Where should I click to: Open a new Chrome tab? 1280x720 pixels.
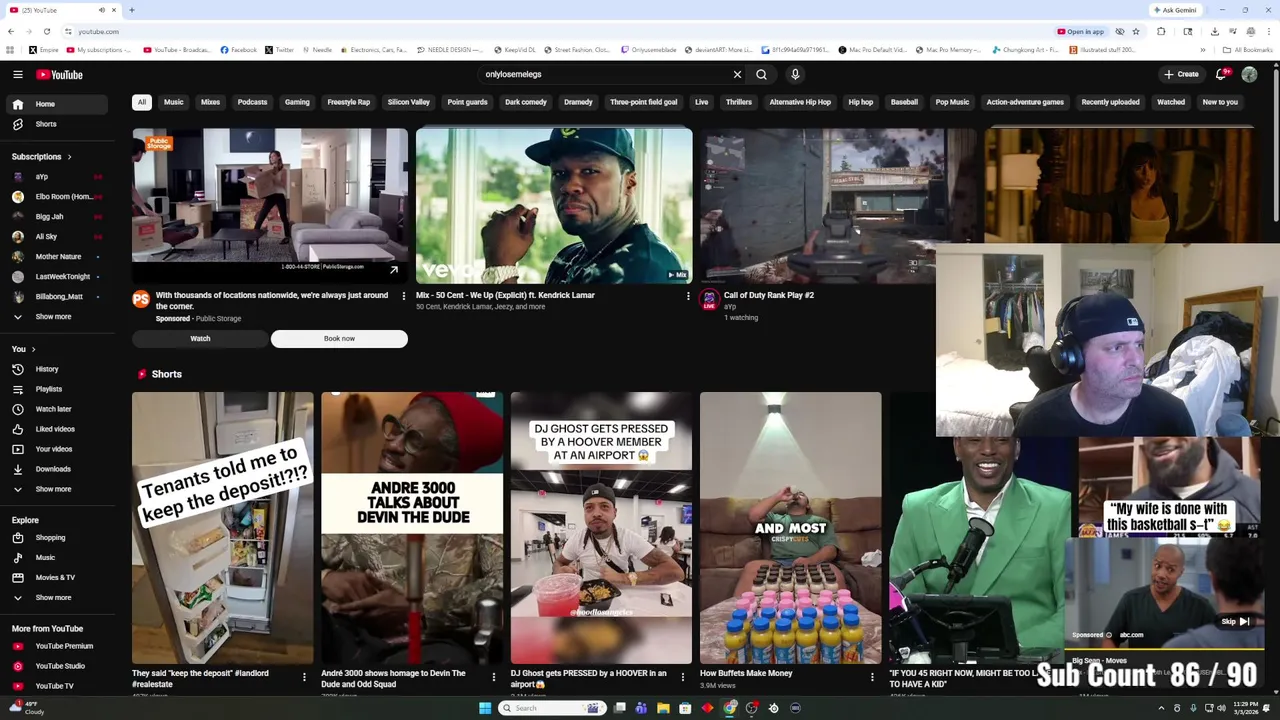pos(132,10)
